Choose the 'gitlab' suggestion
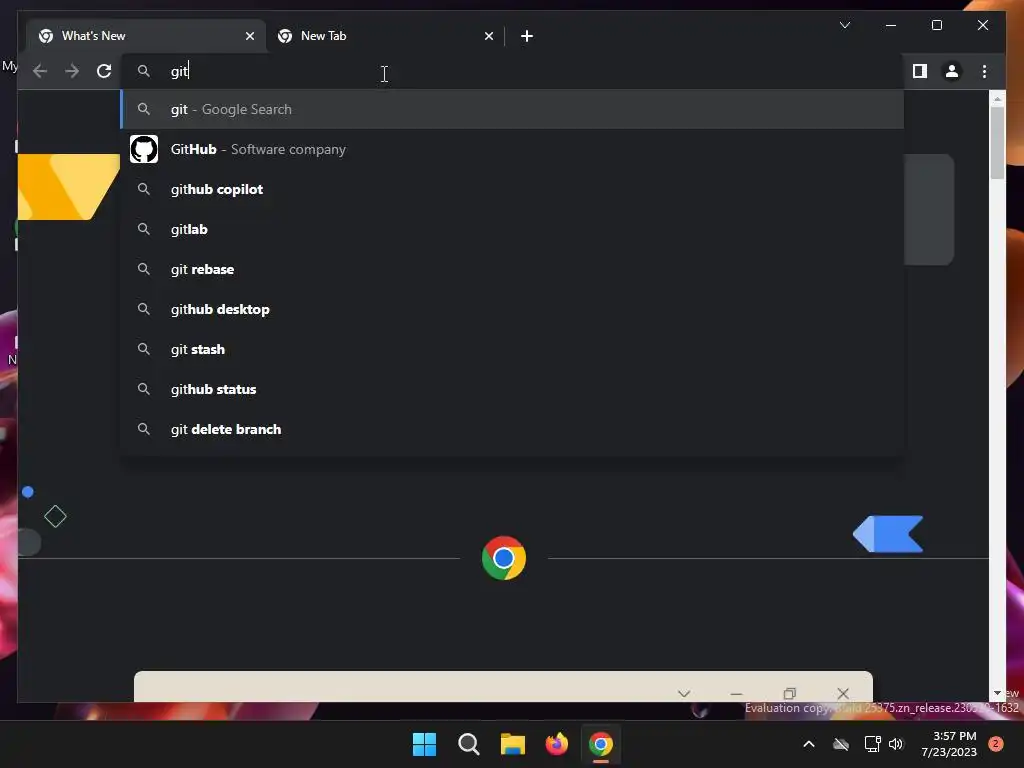Viewport: 1024px width, 768px height. pyautogui.click(x=513, y=229)
